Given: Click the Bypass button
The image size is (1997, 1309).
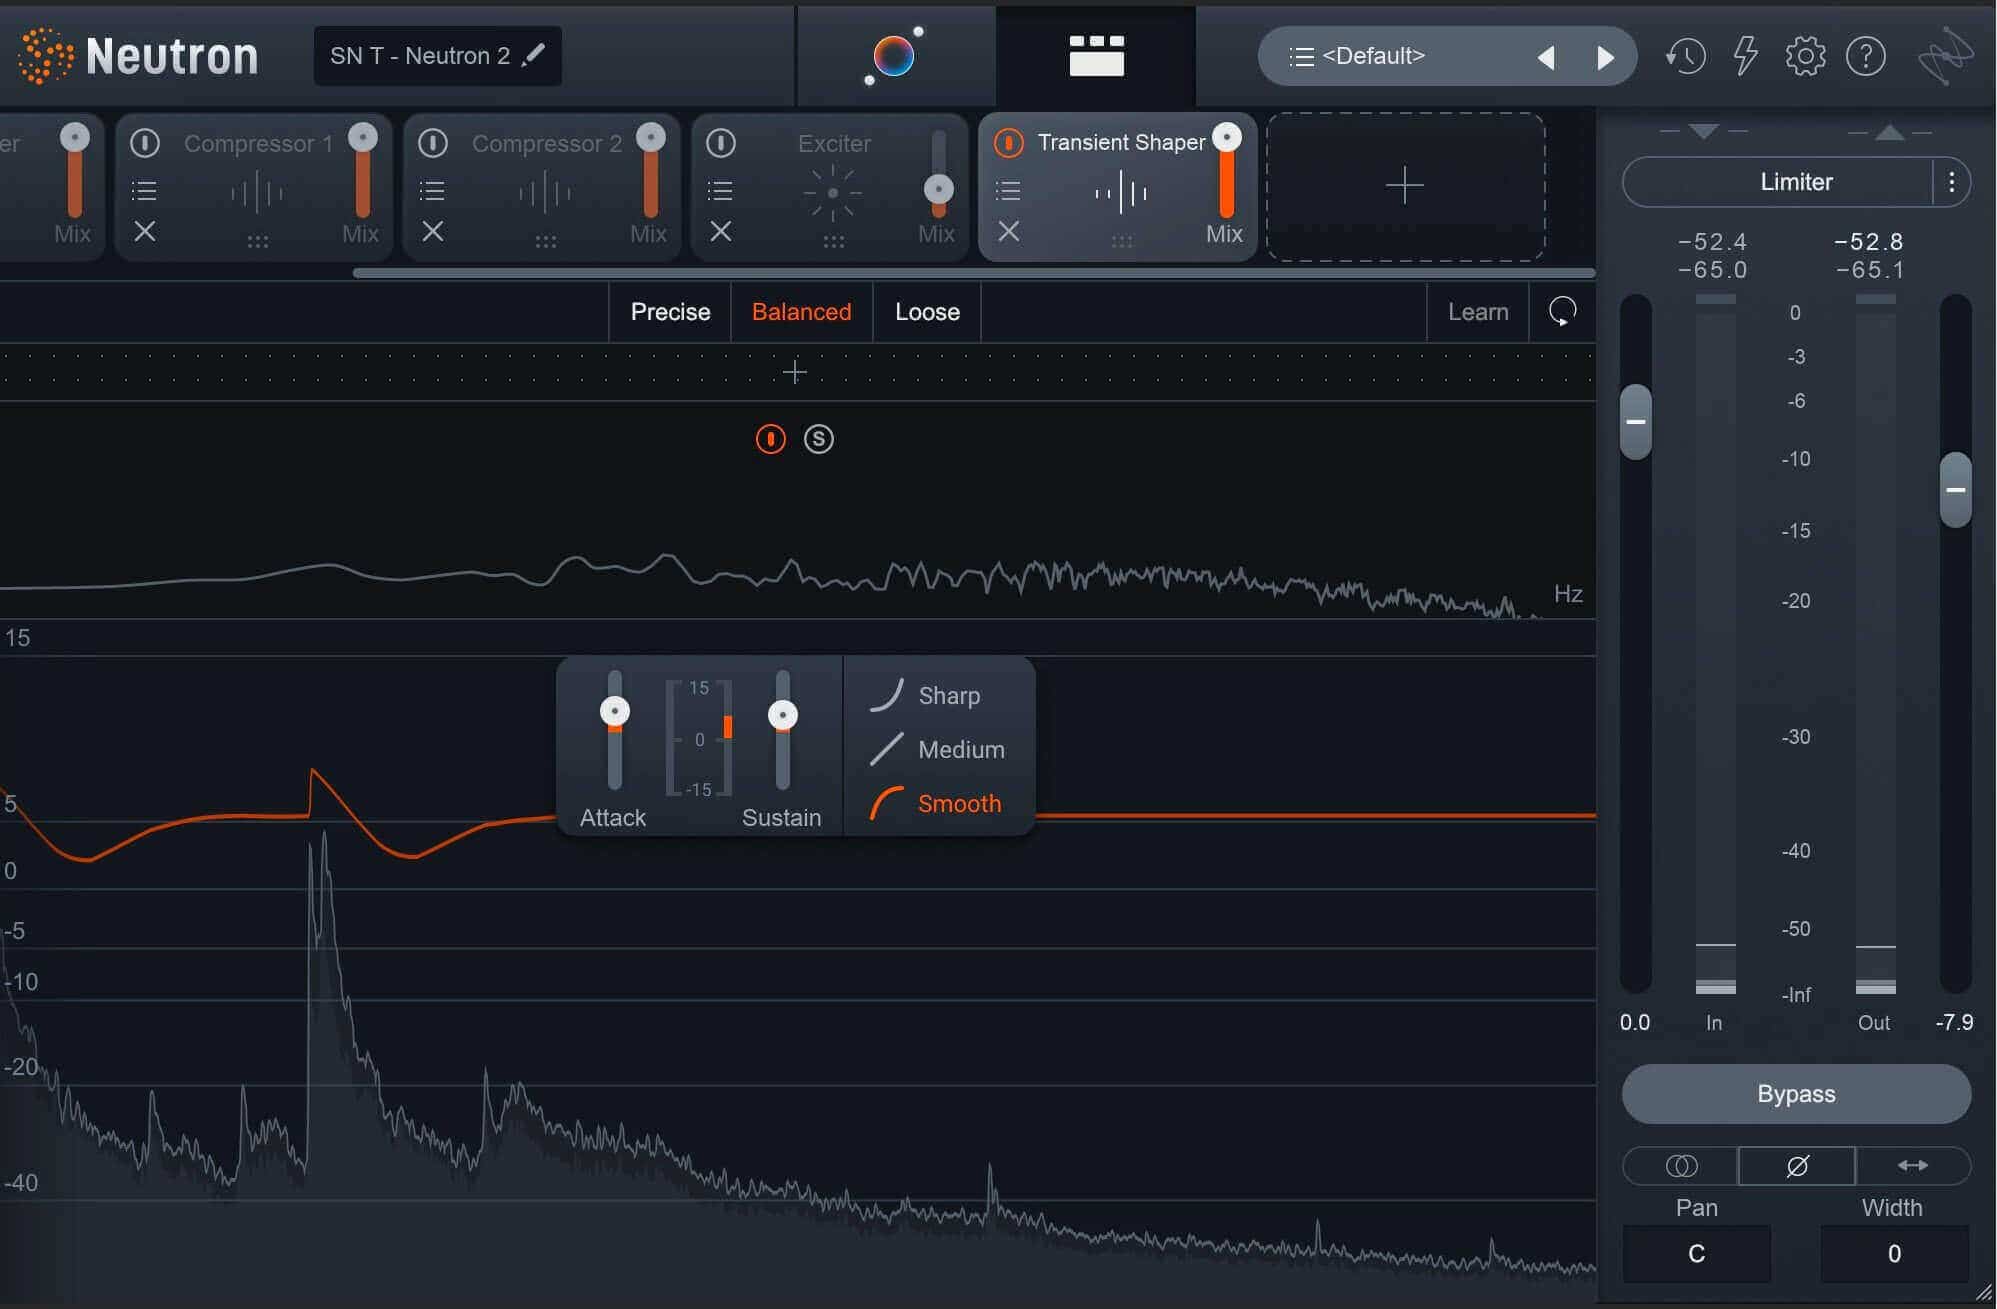Looking at the screenshot, I should coord(1796,1094).
